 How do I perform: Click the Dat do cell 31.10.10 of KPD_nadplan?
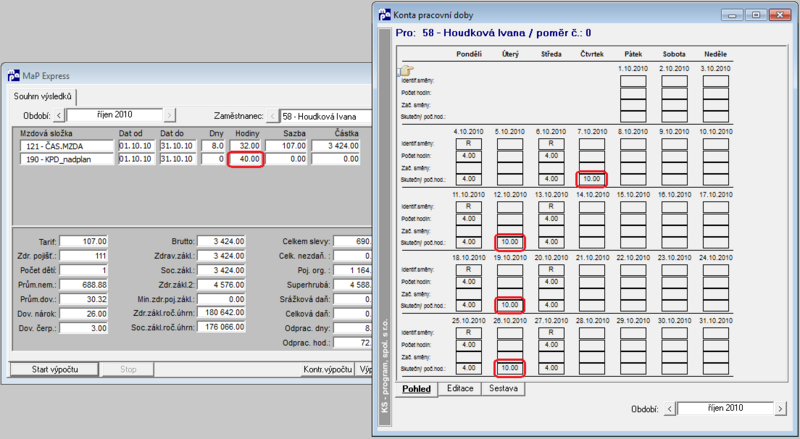point(178,159)
